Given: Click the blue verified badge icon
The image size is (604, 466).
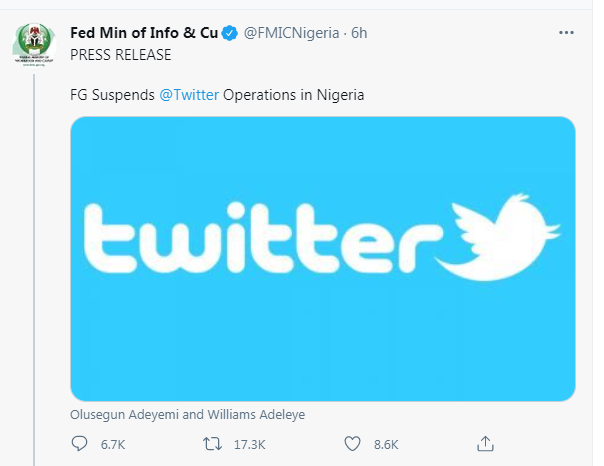Looking at the screenshot, I should click(230, 33).
